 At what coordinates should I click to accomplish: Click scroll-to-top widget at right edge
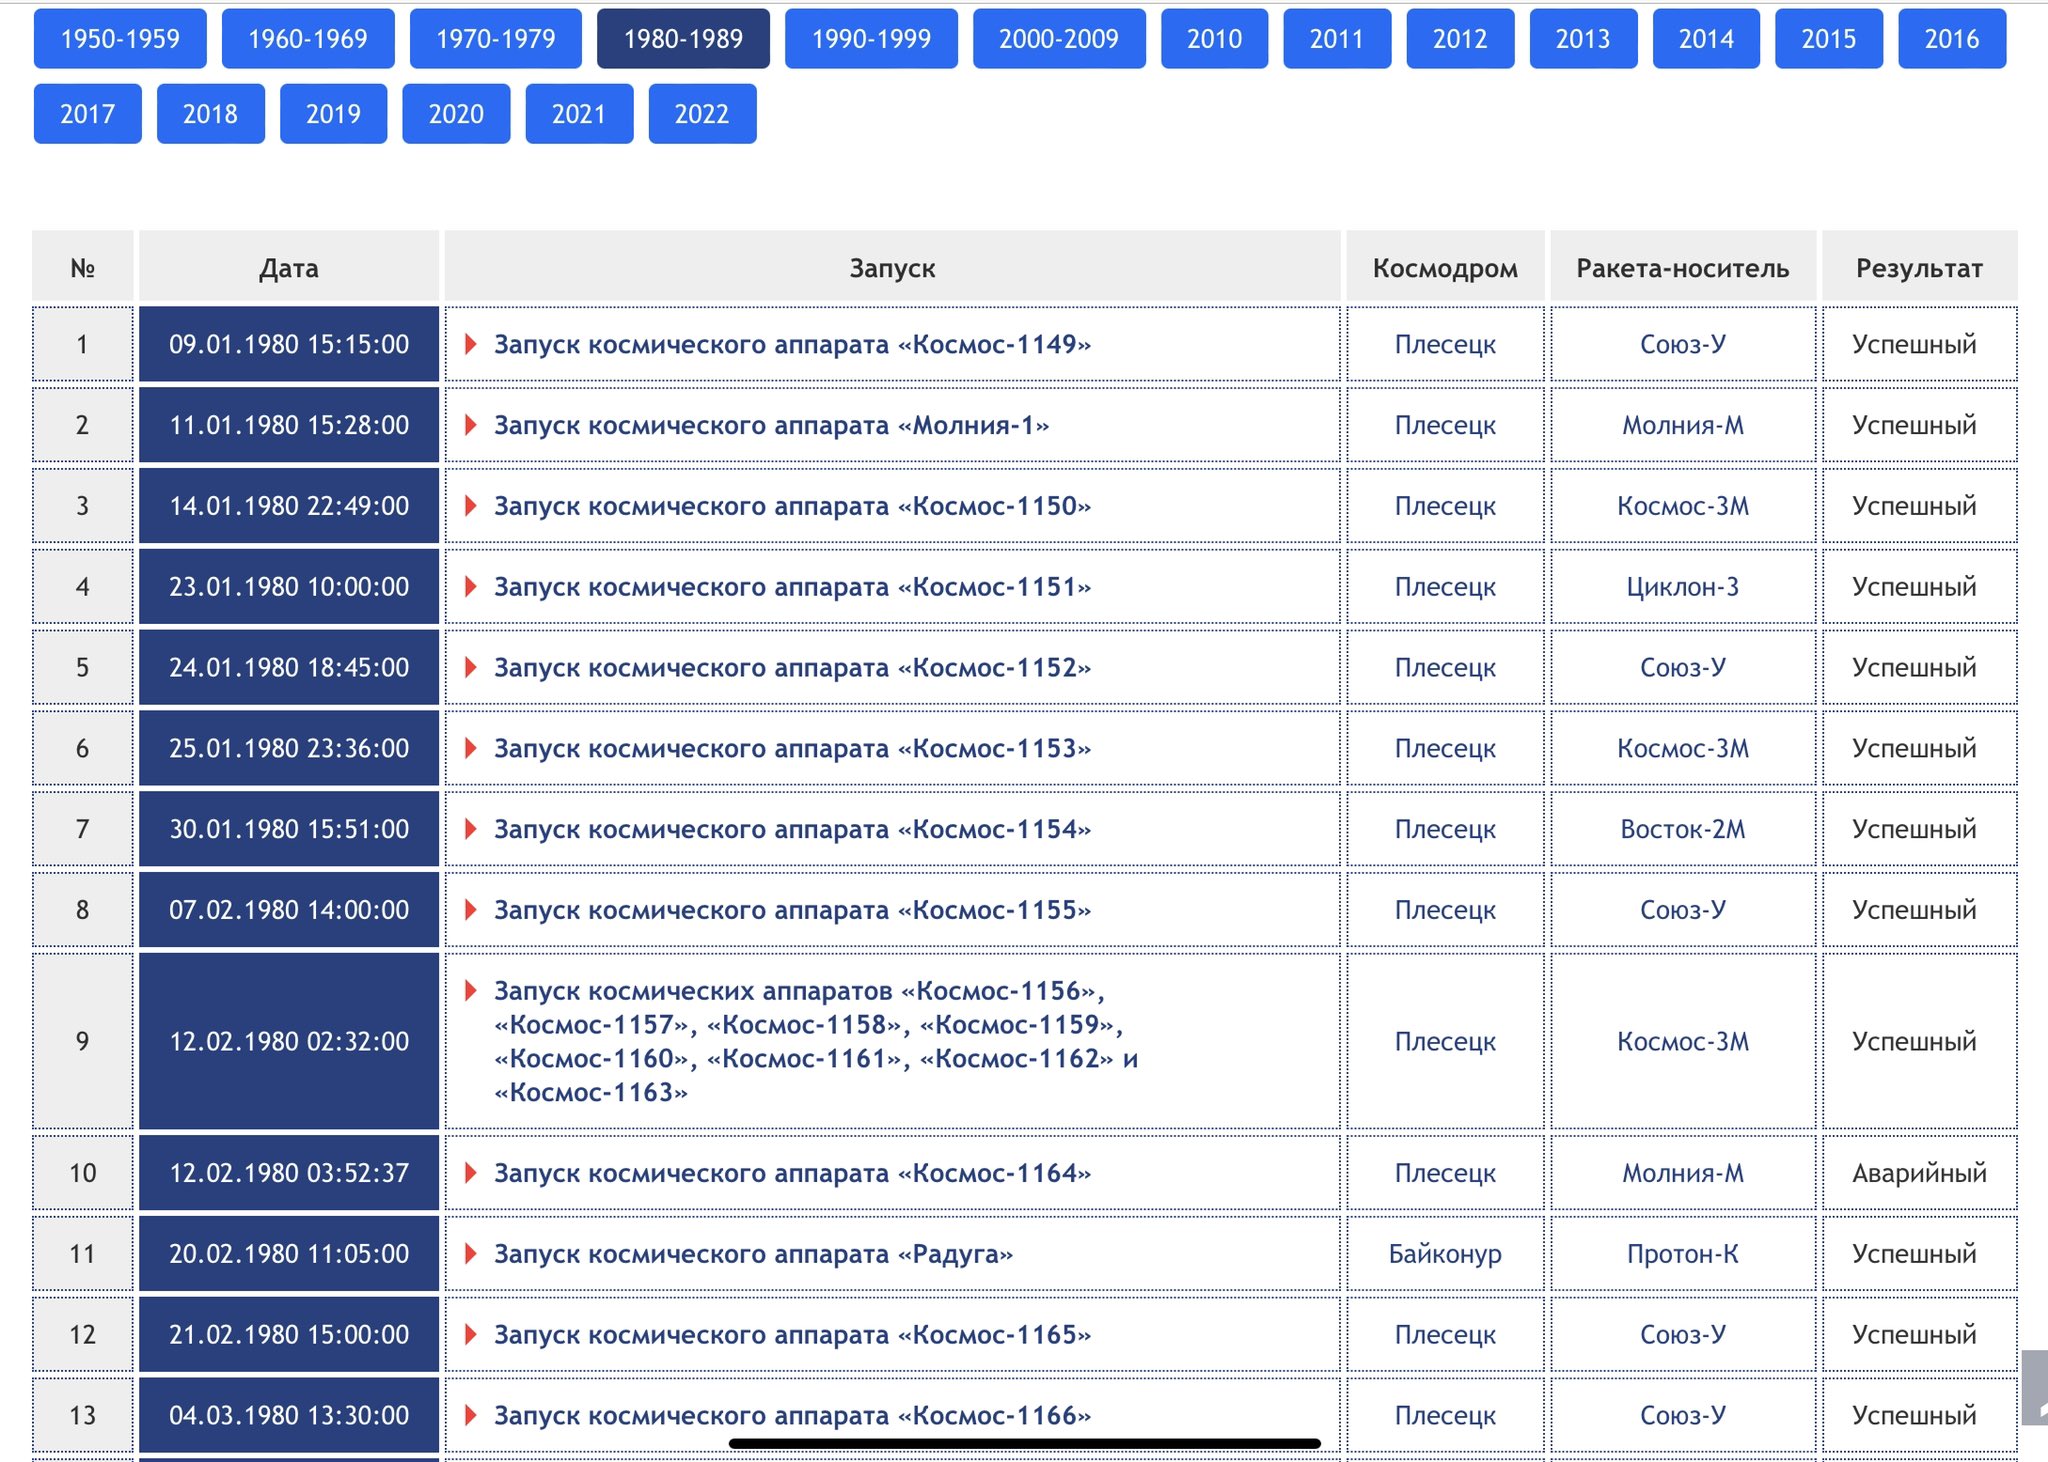(x=2035, y=1388)
